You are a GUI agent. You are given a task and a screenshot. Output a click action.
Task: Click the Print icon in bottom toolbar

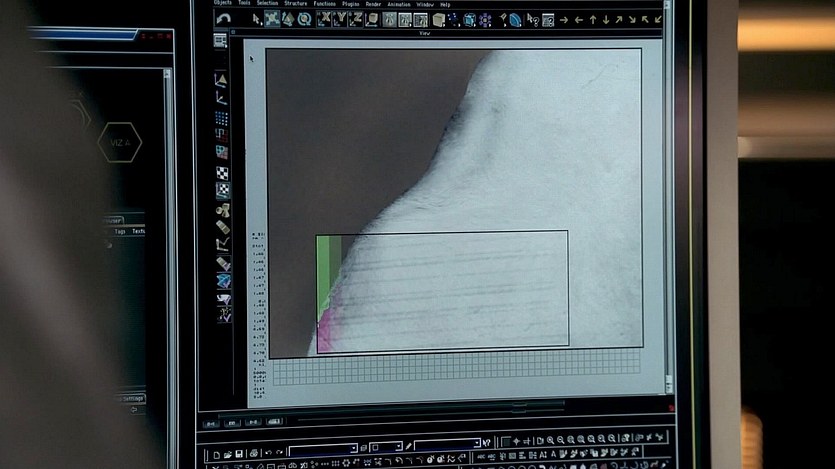tap(254, 454)
